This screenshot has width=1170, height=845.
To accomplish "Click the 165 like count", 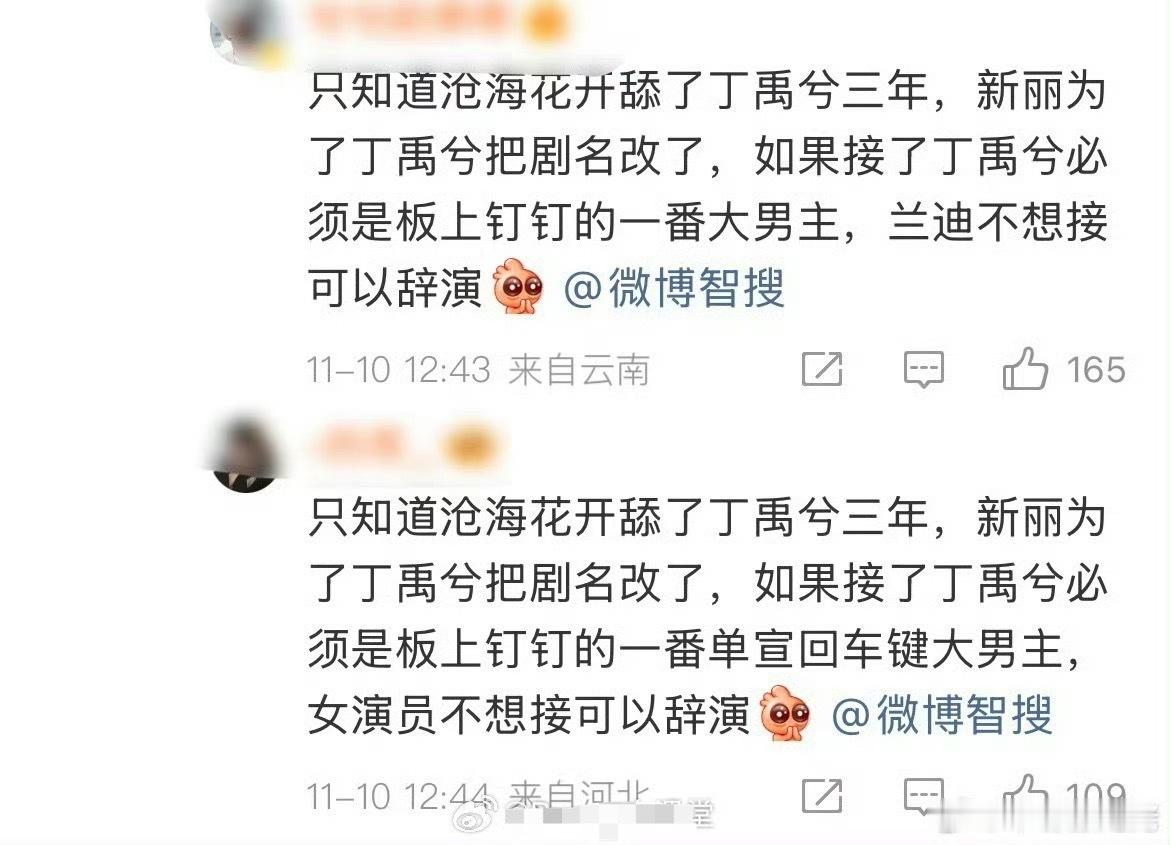I will pos(1095,370).
